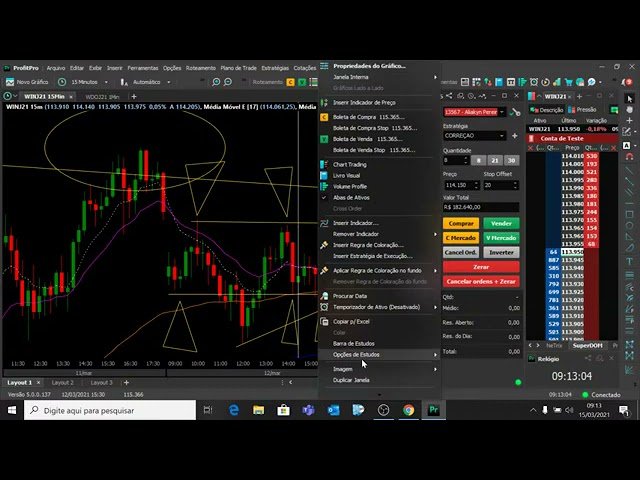Image resolution: width=640 pixels, height=480 pixels.
Task: Select the T text tool in right sidebar
Action: (629, 261)
